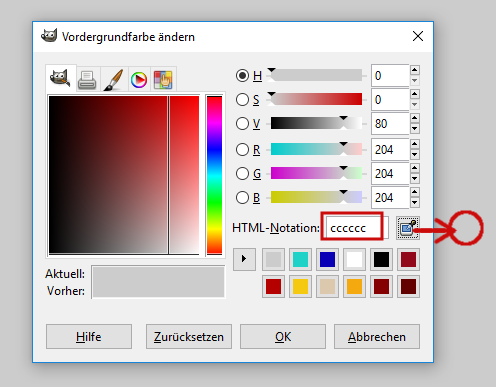Increase the V value with up arrow
496x387 pixels.
pyautogui.click(x=414, y=118)
